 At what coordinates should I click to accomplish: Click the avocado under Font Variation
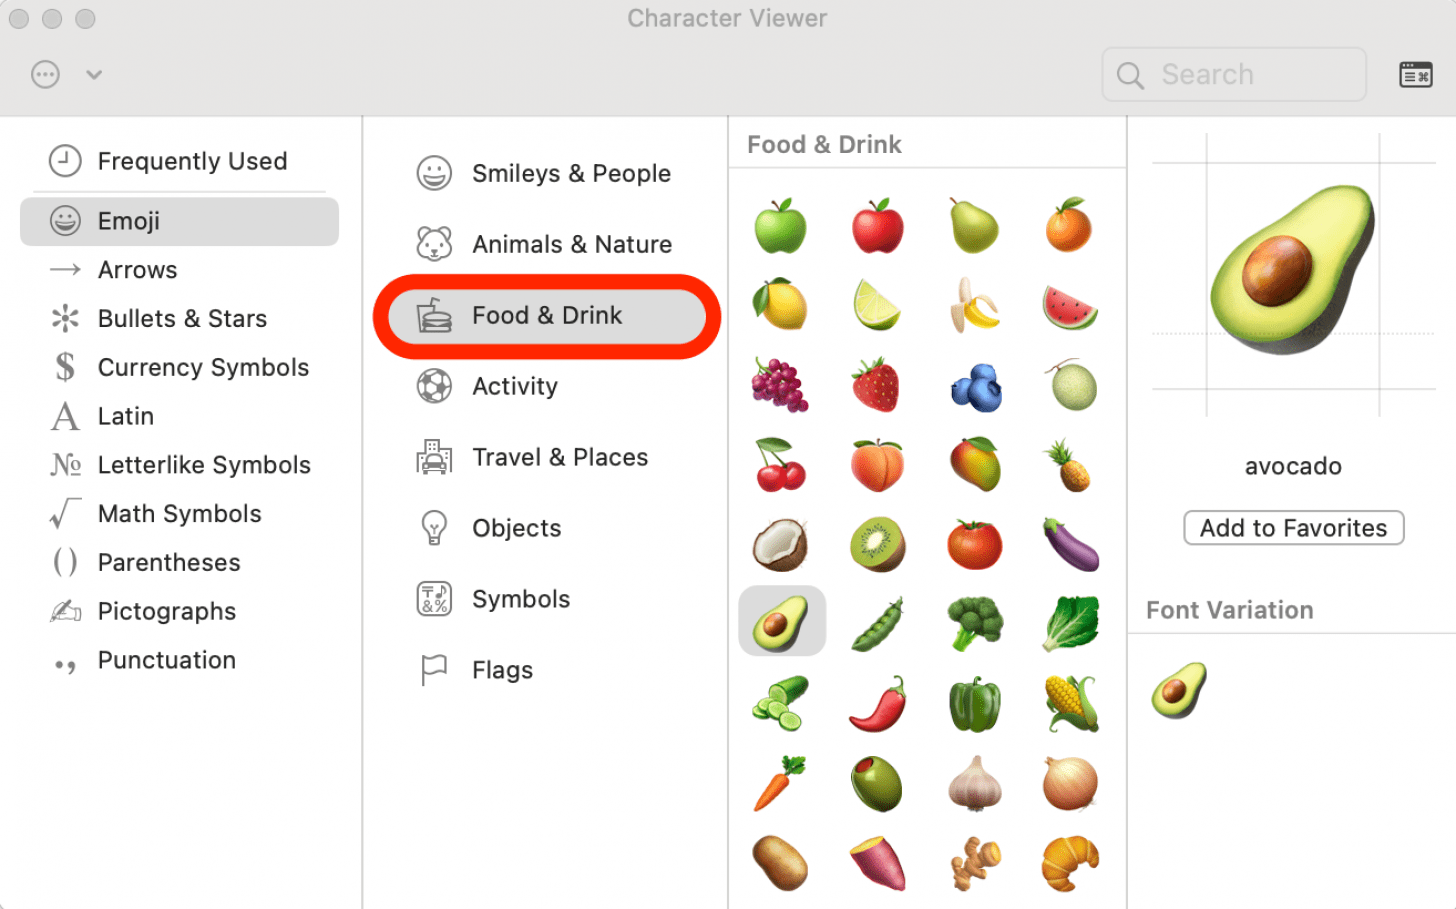[1178, 690]
